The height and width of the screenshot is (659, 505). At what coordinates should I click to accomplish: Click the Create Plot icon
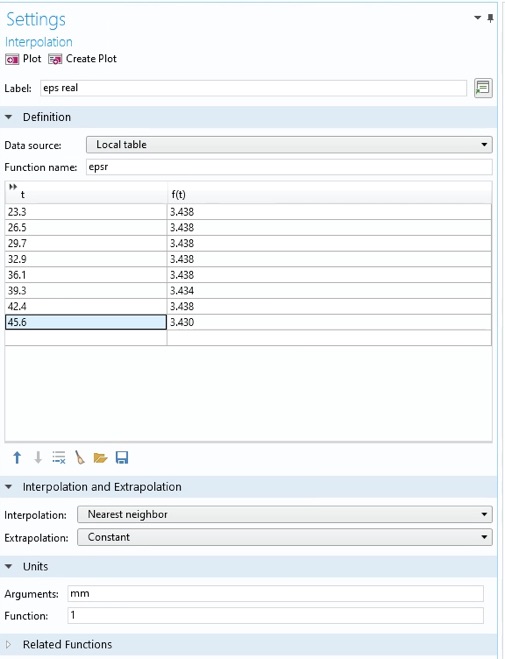[55, 59]
